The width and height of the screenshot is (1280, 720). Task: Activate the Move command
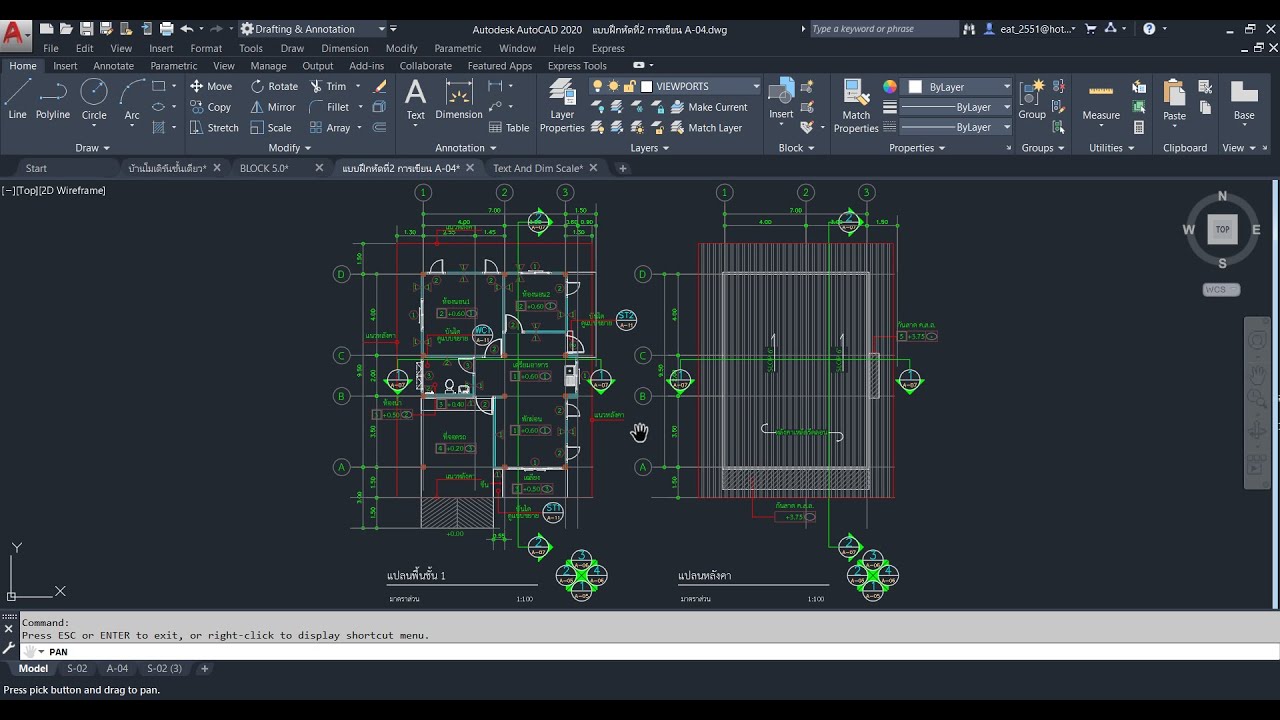[211, 86]
